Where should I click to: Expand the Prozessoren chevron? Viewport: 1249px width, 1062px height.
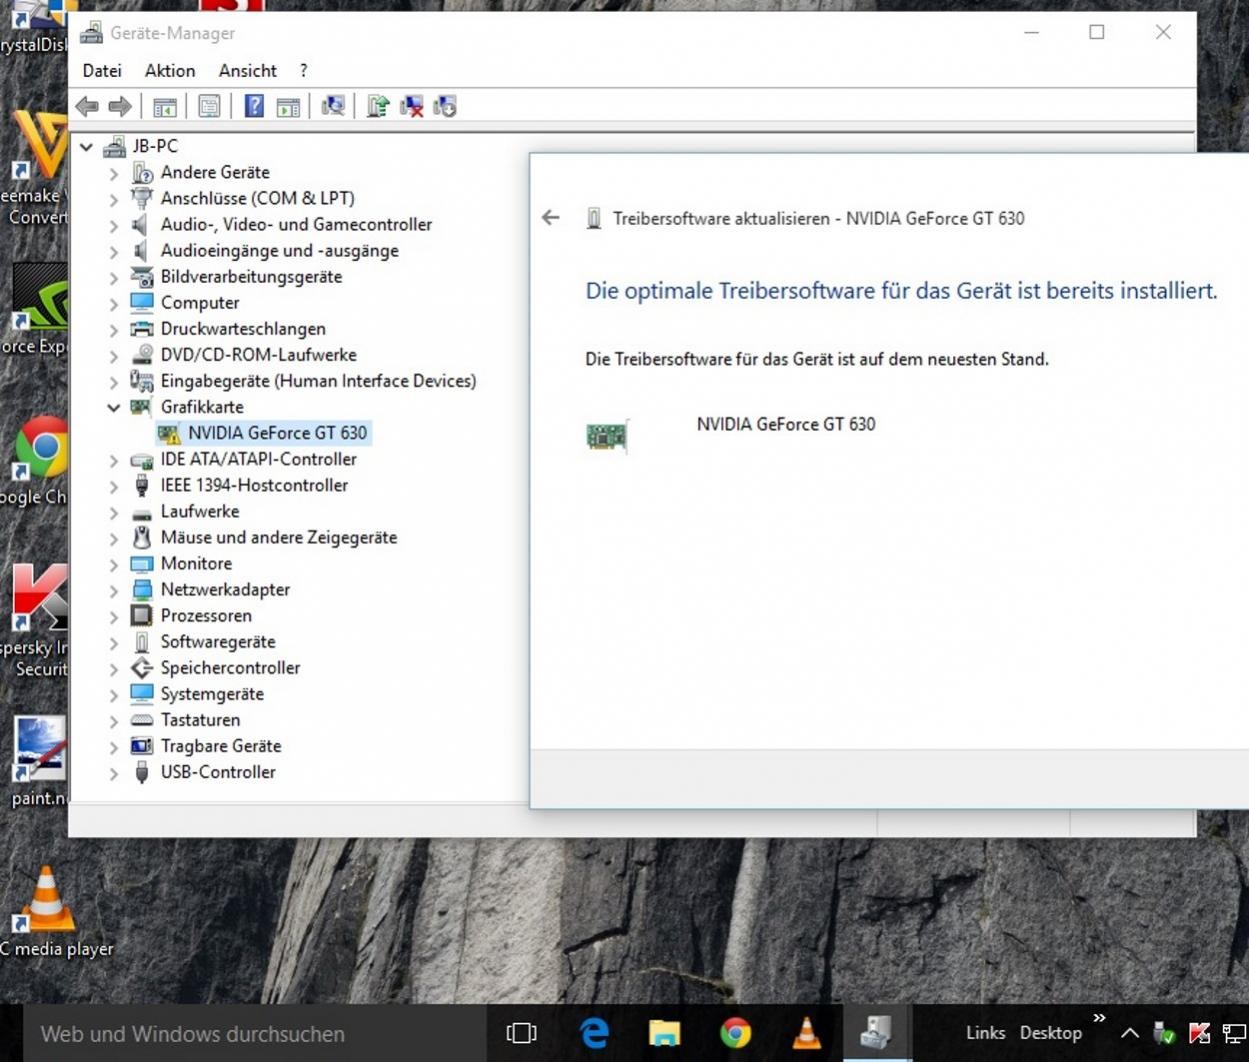pyautogui.click(x=114, y=616)
